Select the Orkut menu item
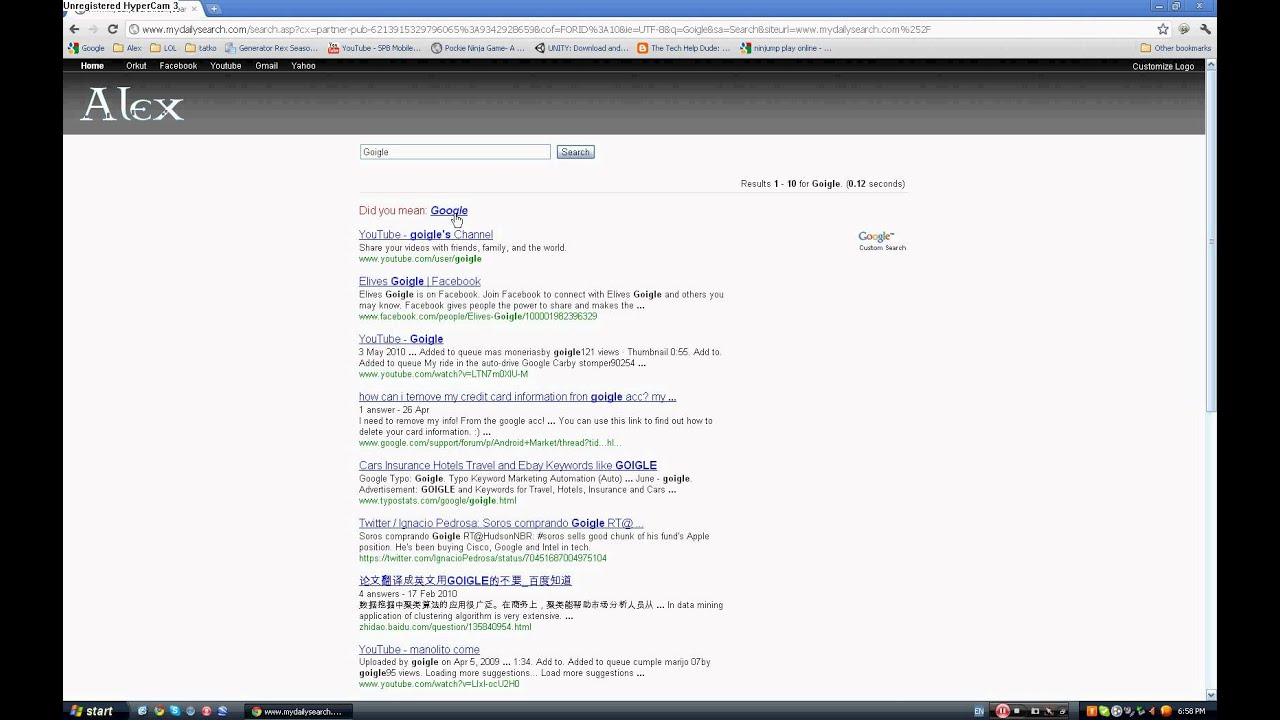The height and width of the screenshot is (720, 1280). pyautogui.click(x=136, y=66)
